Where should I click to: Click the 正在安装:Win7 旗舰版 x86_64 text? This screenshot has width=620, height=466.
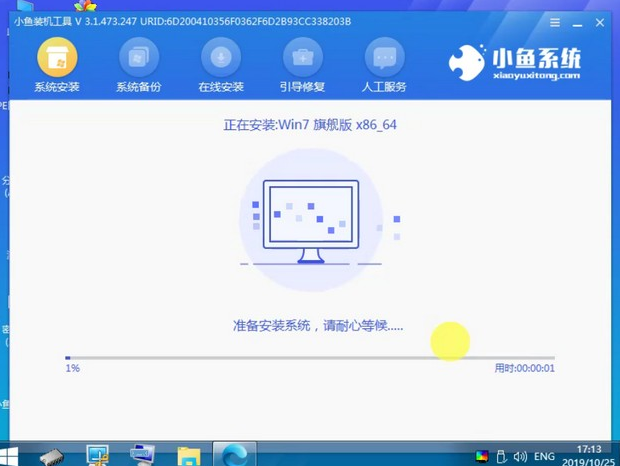310,125
